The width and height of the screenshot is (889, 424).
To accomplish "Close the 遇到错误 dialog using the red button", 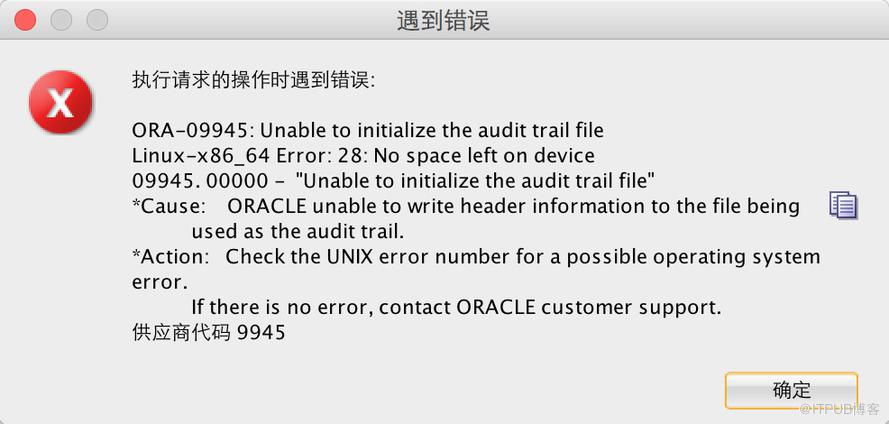I will tap(25, 20).
